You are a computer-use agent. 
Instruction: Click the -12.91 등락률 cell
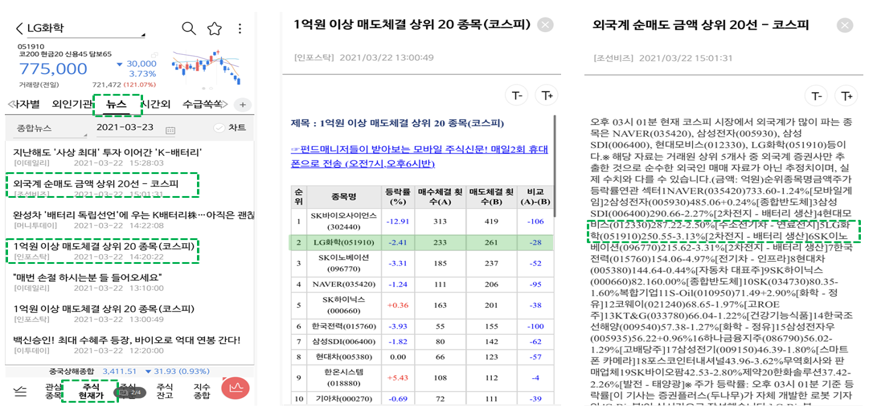tap(398, 221)
